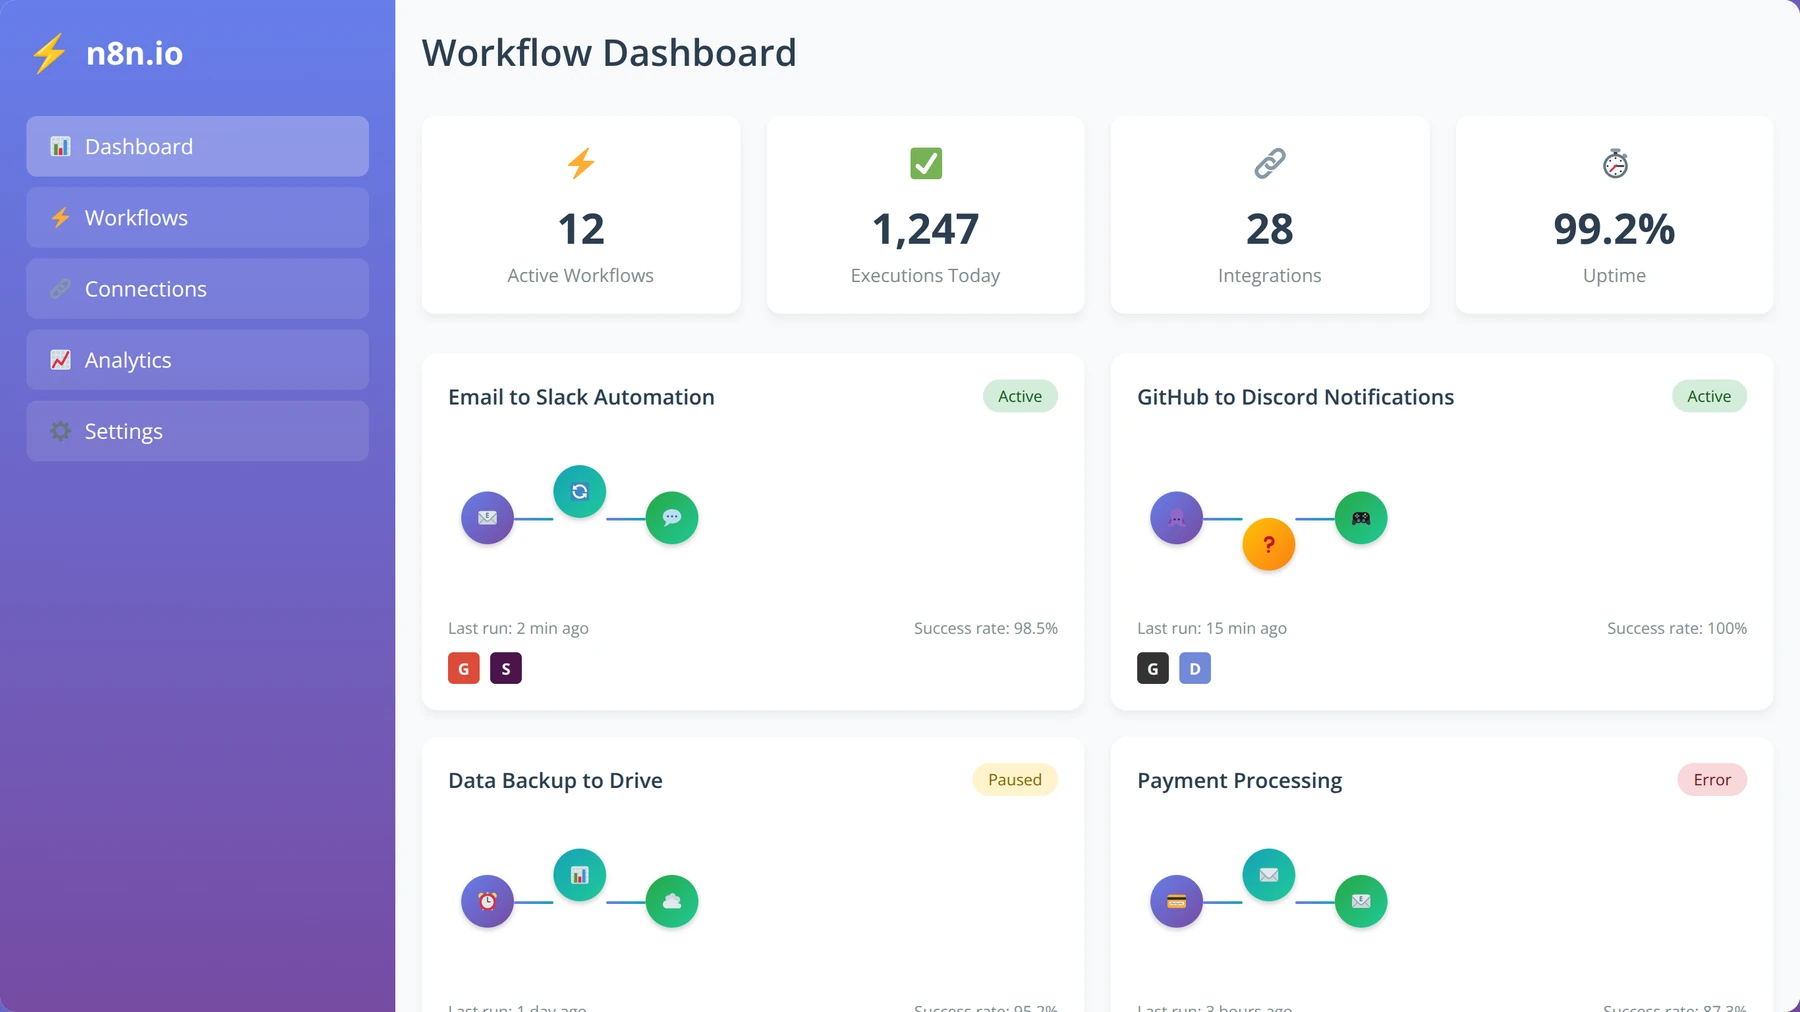The width and height of the screenshot is (1800, 1012).
Task: Open the Email to Slack Automation workflow title
Action: point(581,397)
